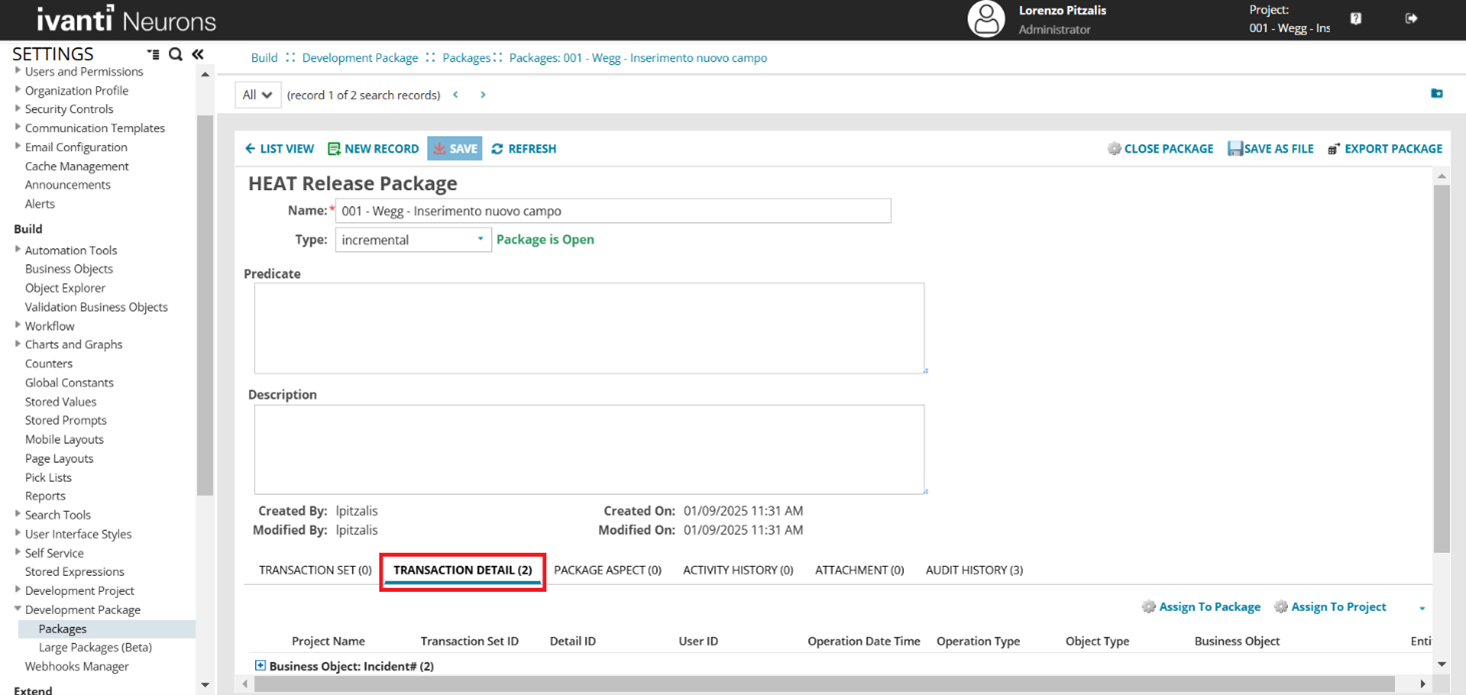Expand Automation Tools tree node
Screen dimensions: 1466x695
coord(18,250)
